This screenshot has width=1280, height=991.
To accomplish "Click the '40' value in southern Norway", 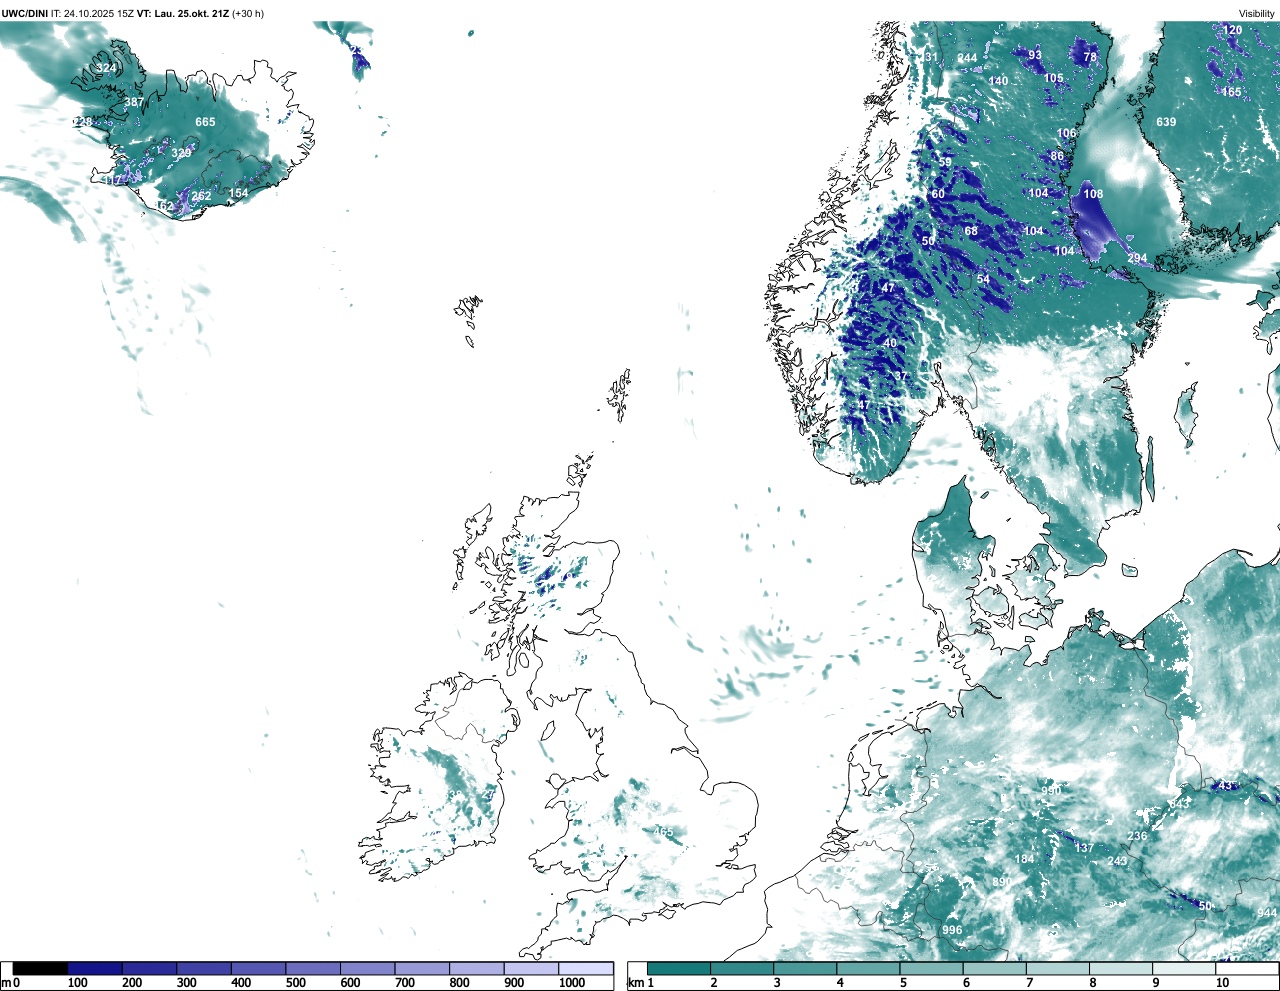I will [x=890, y=343].
